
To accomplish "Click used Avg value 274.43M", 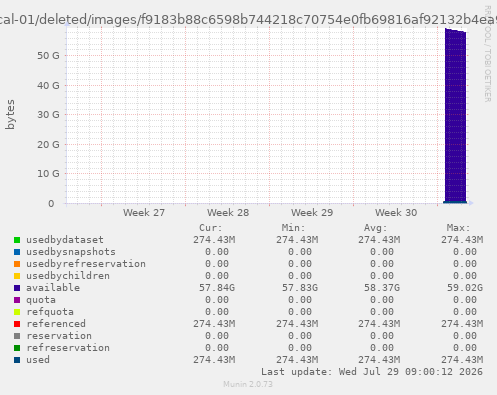I will [379, 360].
